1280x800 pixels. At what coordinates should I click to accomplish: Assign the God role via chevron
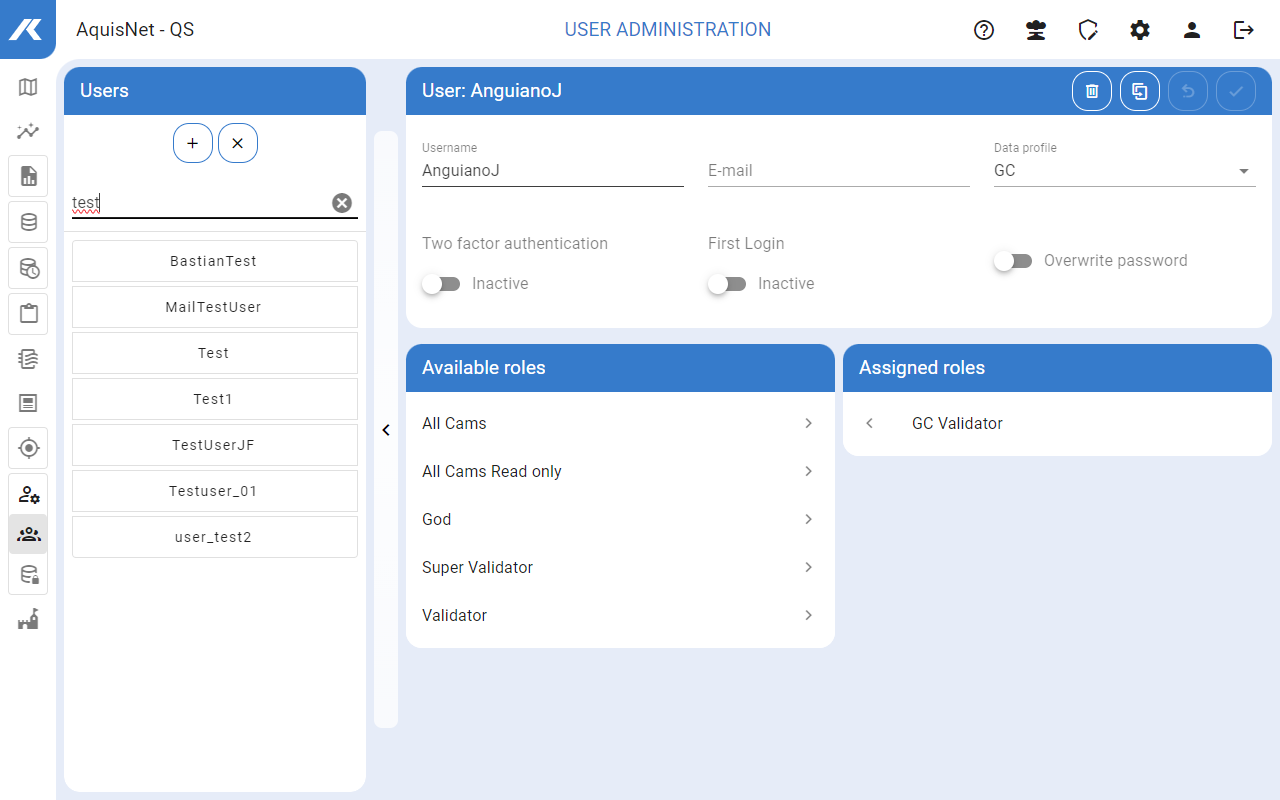pyautogui.click(x=808, y=519)
